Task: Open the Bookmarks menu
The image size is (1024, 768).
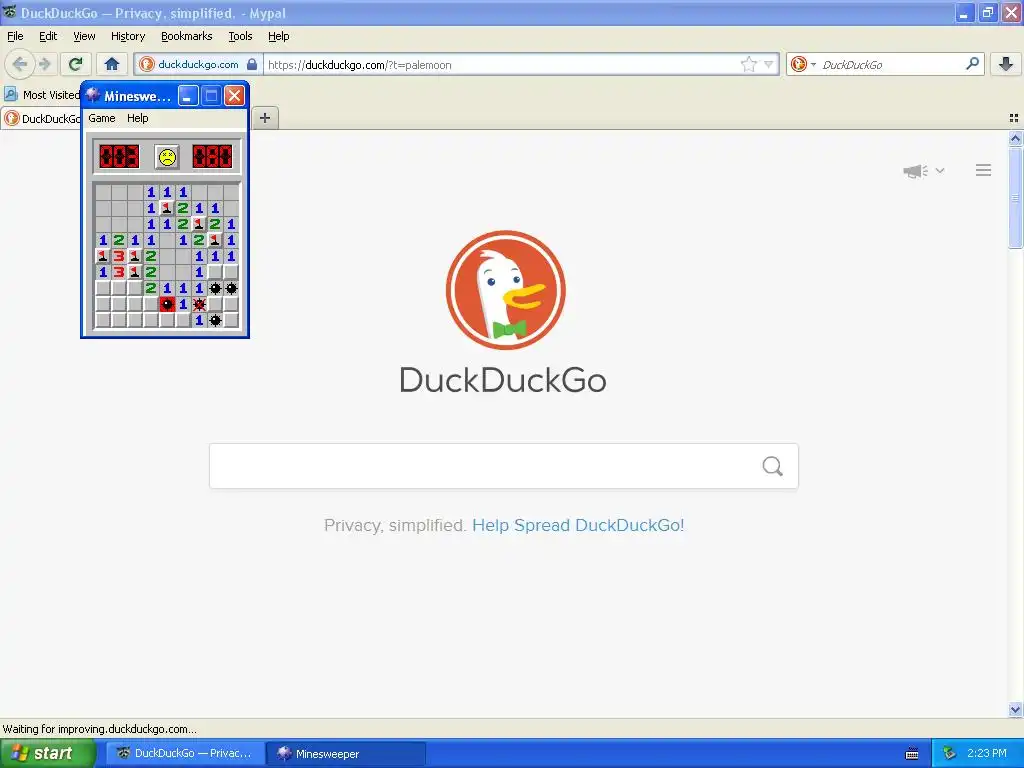Action: (x=187, y=36)
